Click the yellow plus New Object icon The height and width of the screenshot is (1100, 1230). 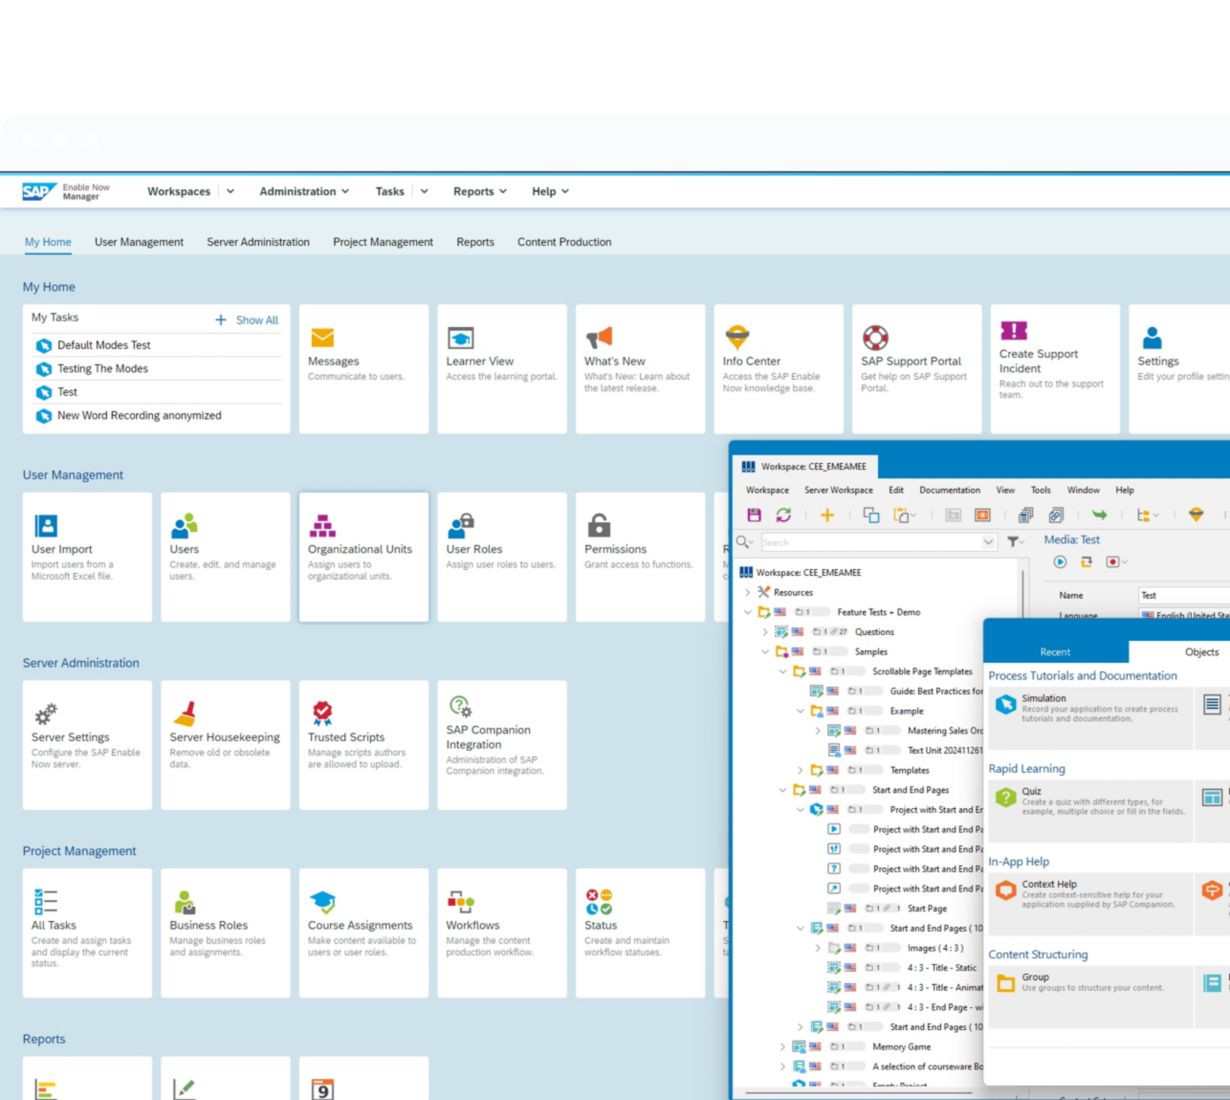click(x=827, y=515)
